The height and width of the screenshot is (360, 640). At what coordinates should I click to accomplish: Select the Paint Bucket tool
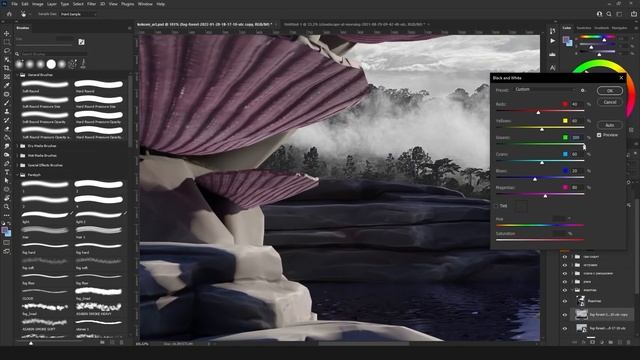[x=7, y=137]
